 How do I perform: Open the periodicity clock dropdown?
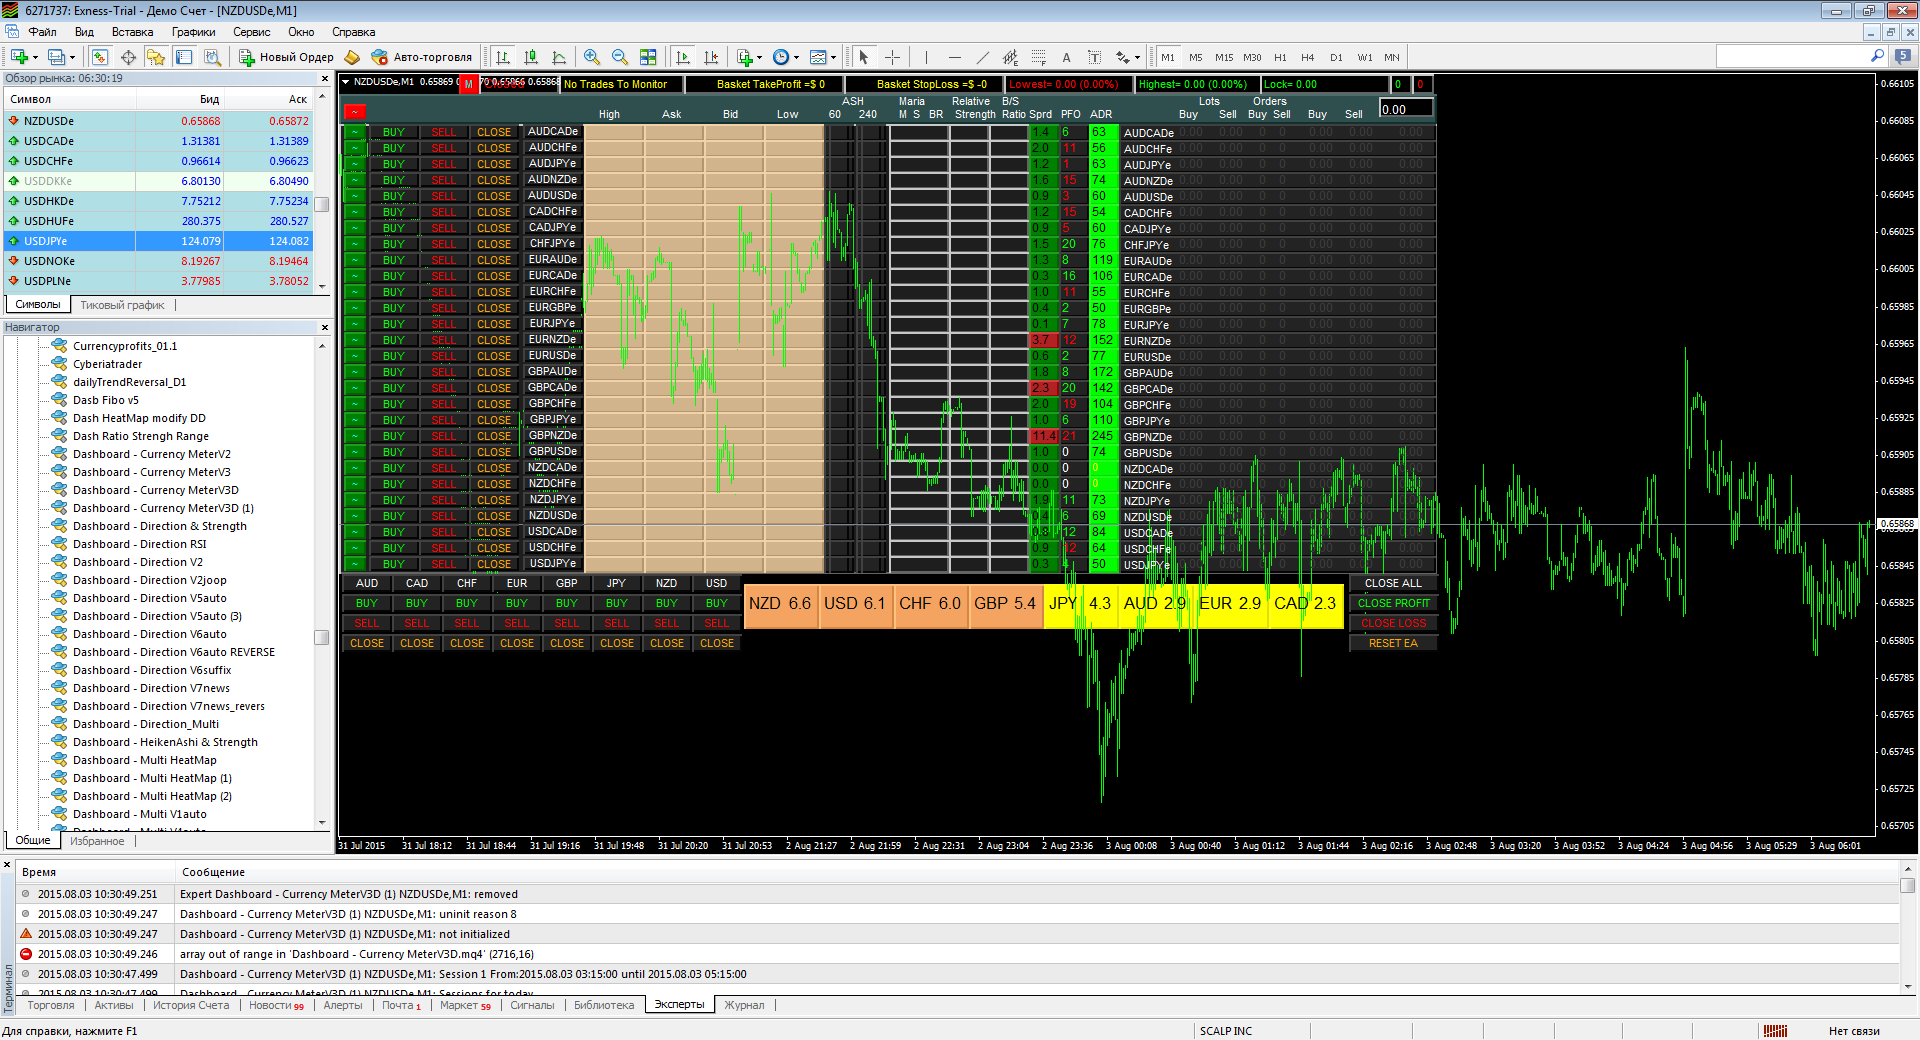(x=796, y=57)
